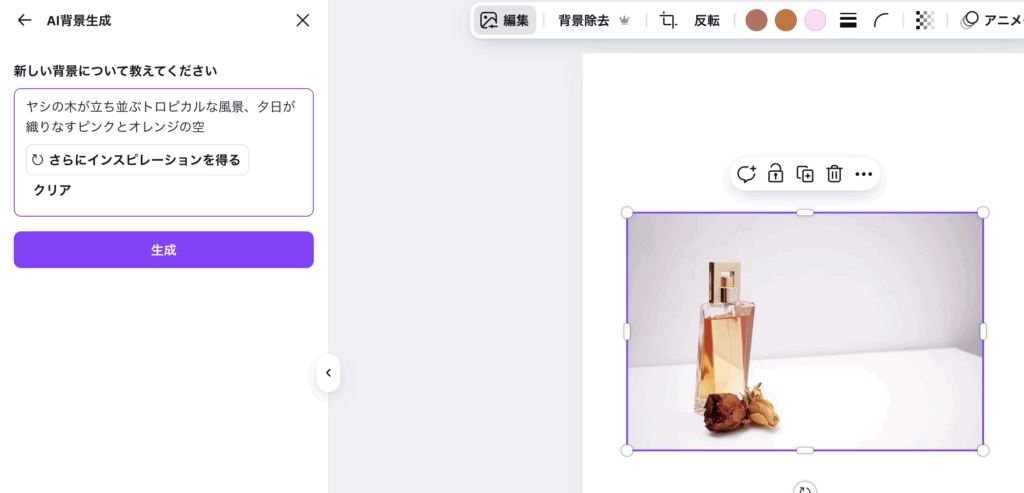Image resolution: width=1024 pixels, height=493 pixels.
Task: Open the アニメート animation option
Action: point(990,20)
